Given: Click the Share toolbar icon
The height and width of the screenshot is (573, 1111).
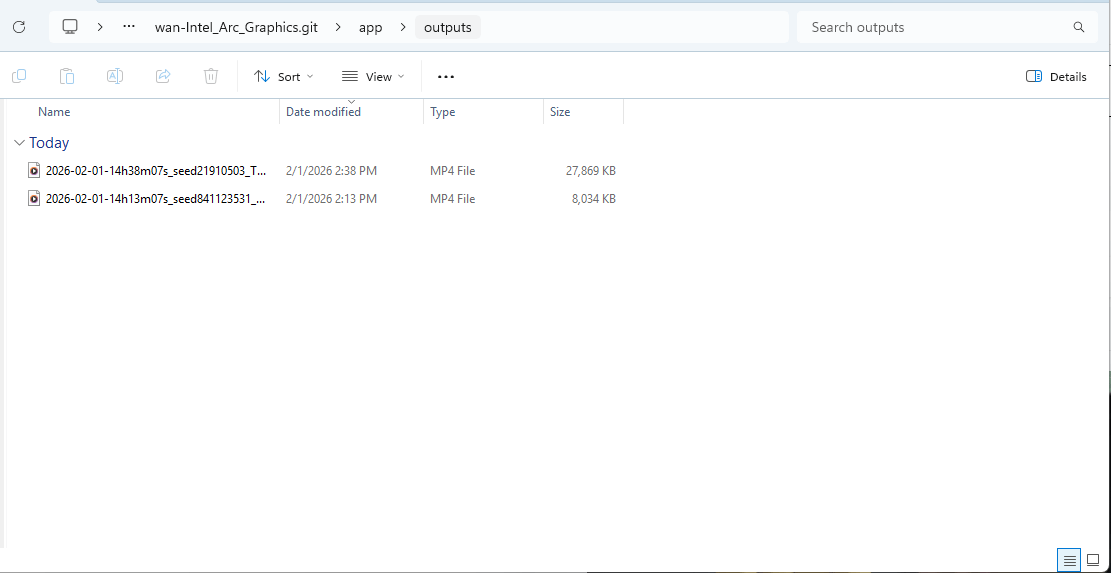Looking at the screenshot, I should 163,76.
